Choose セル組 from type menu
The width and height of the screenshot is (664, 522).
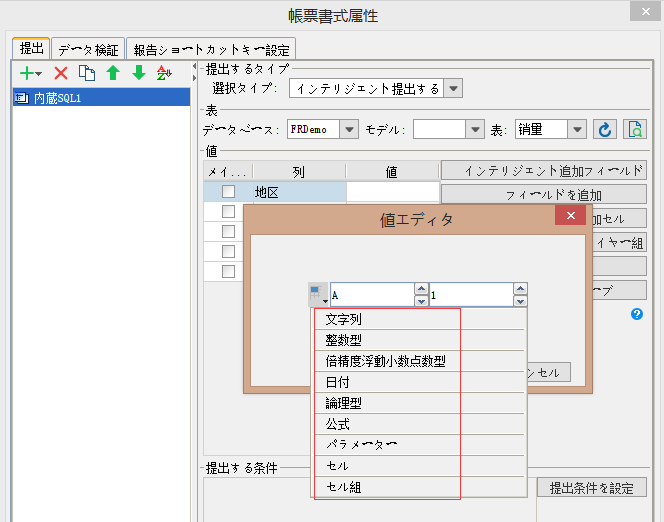click(x=419, y=487)
